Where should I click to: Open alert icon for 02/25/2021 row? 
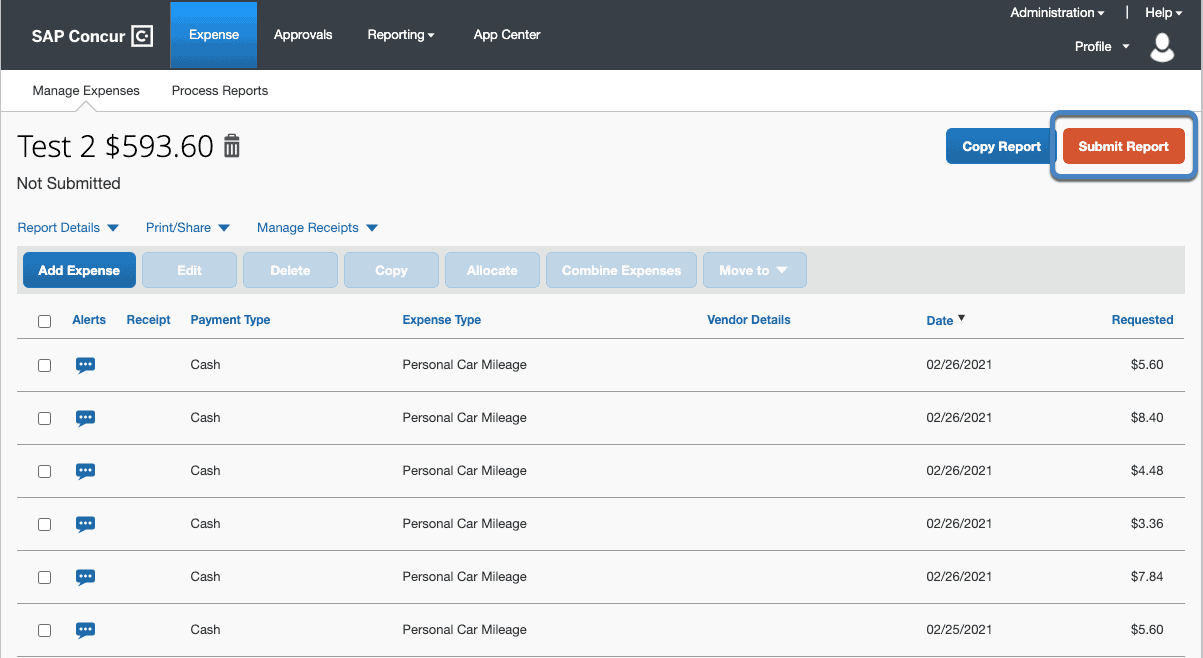click(x=86, y=630)
